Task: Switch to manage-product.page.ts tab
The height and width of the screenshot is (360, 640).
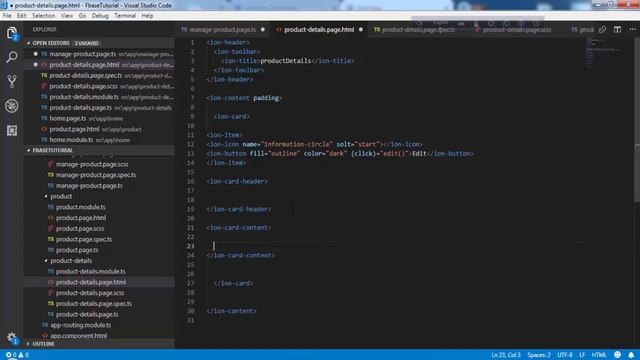Action: tap(222, 29)
